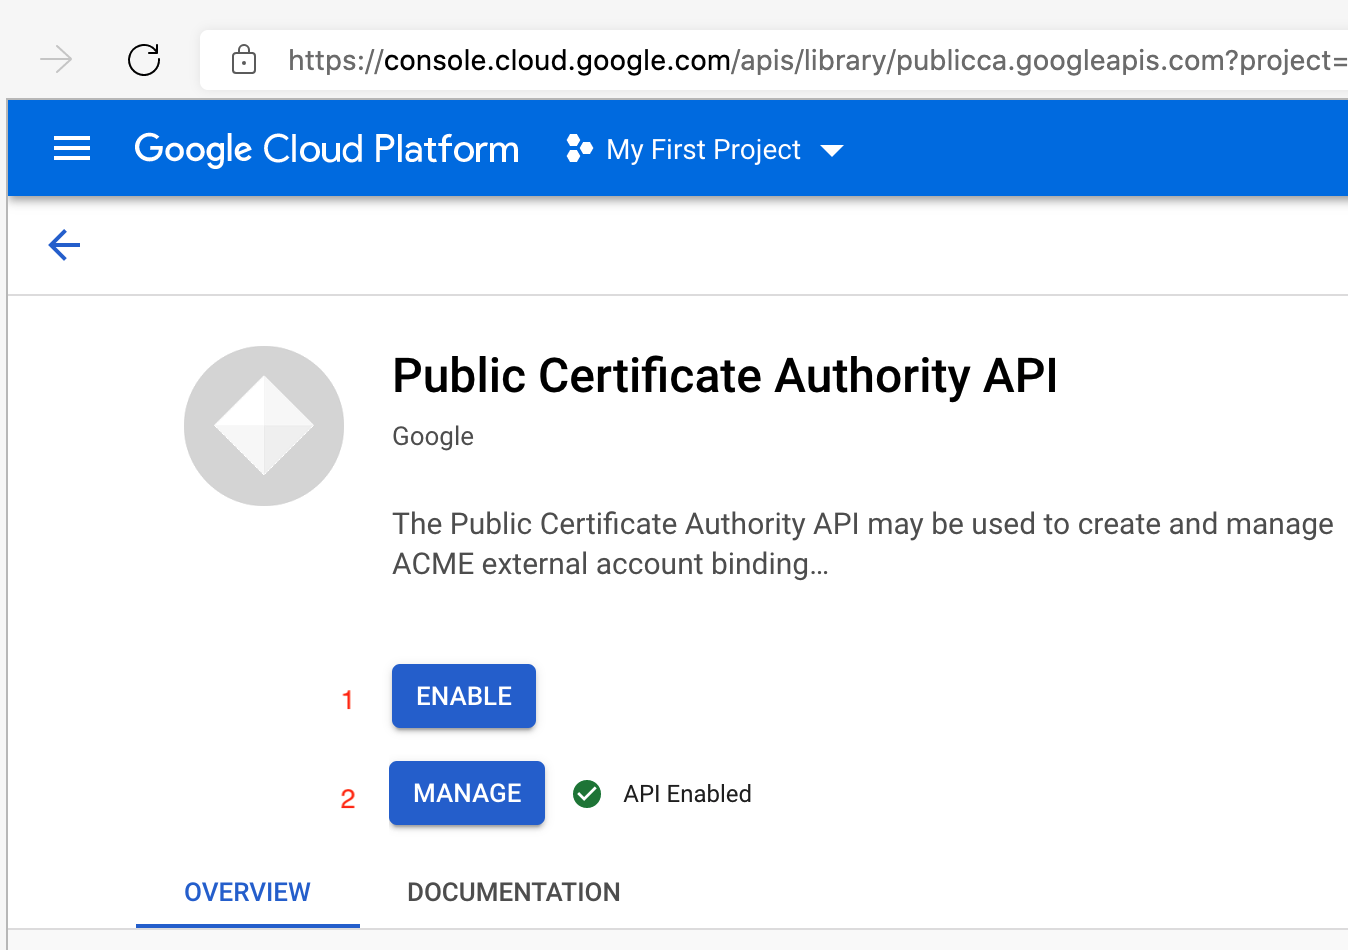1348x950 pixels.
Task: Click the ENABLE button
Action: coord(464,696)
